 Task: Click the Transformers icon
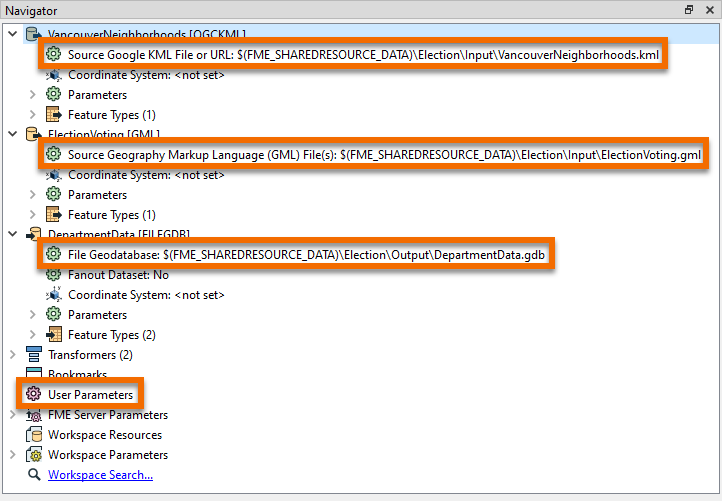[x=34, y=355]
